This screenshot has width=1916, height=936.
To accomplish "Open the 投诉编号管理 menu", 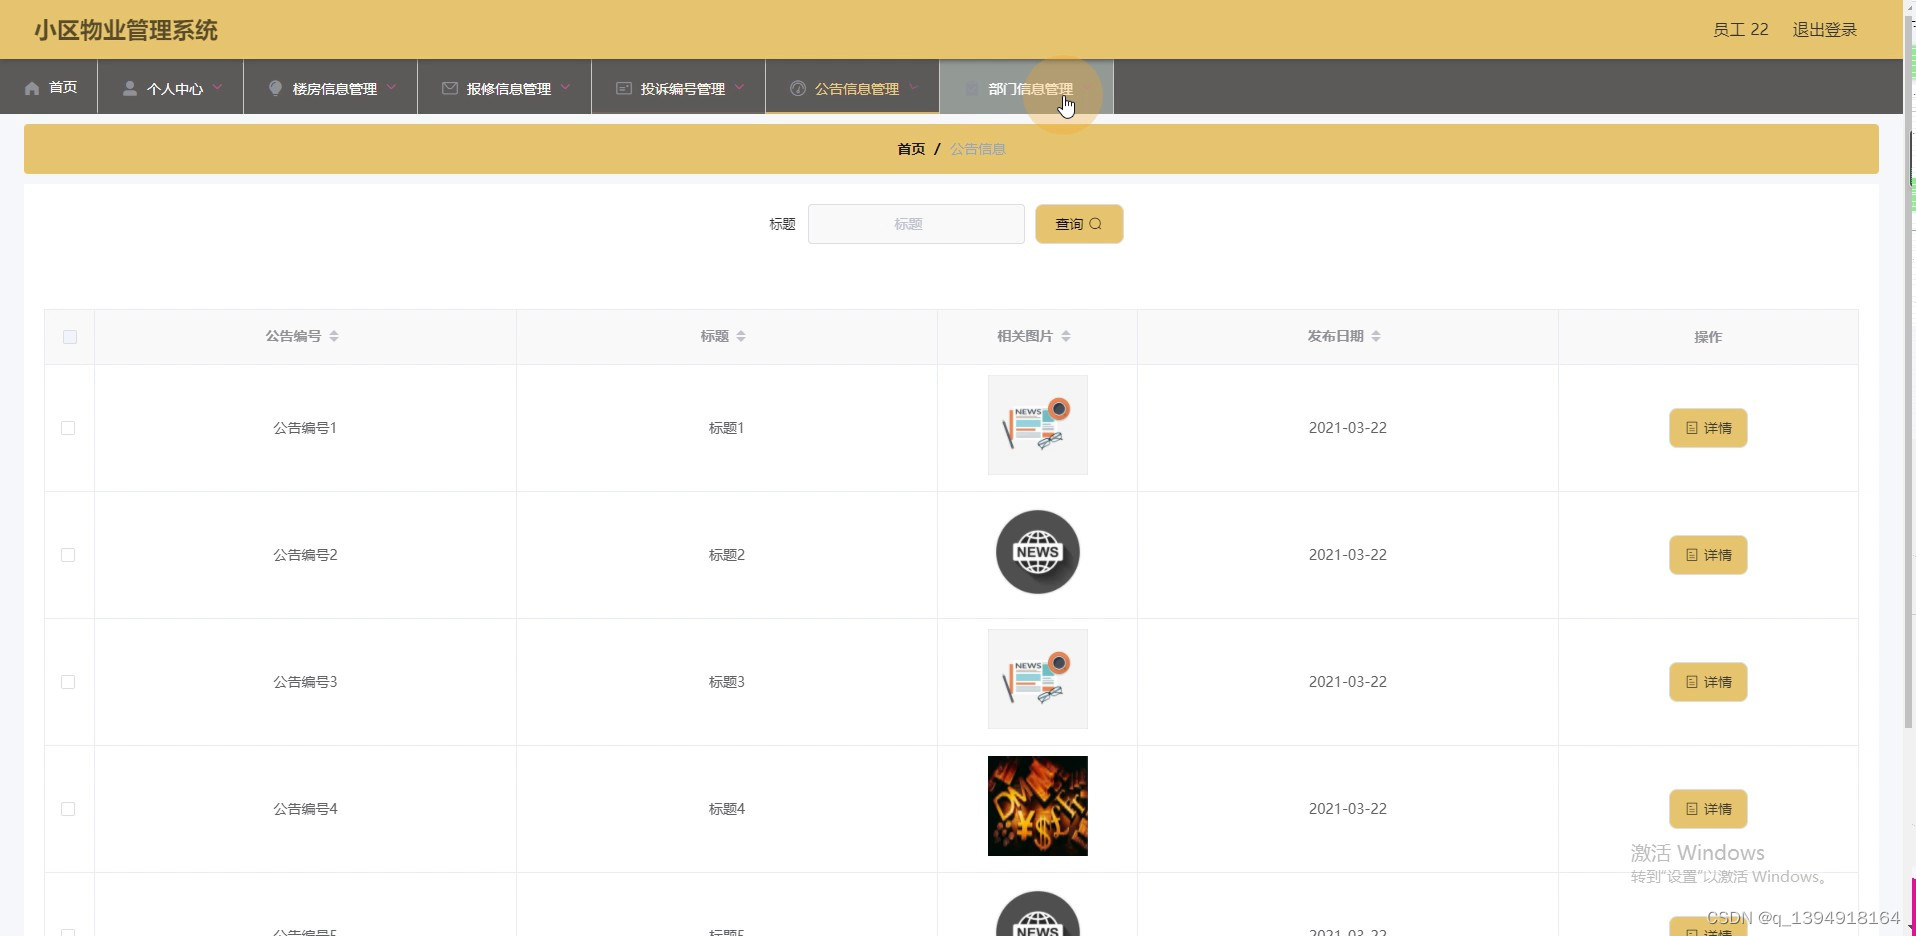I will [679, 87].
